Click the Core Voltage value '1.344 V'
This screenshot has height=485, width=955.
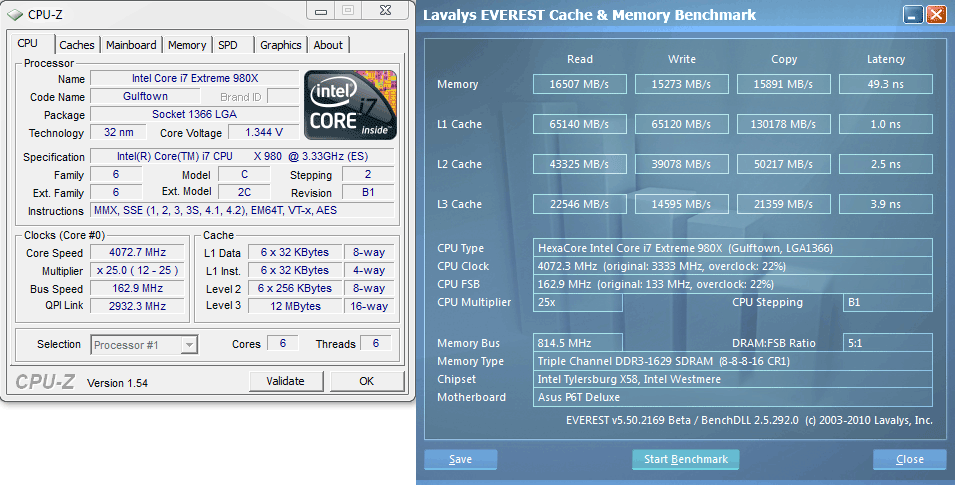pos(264,132)
